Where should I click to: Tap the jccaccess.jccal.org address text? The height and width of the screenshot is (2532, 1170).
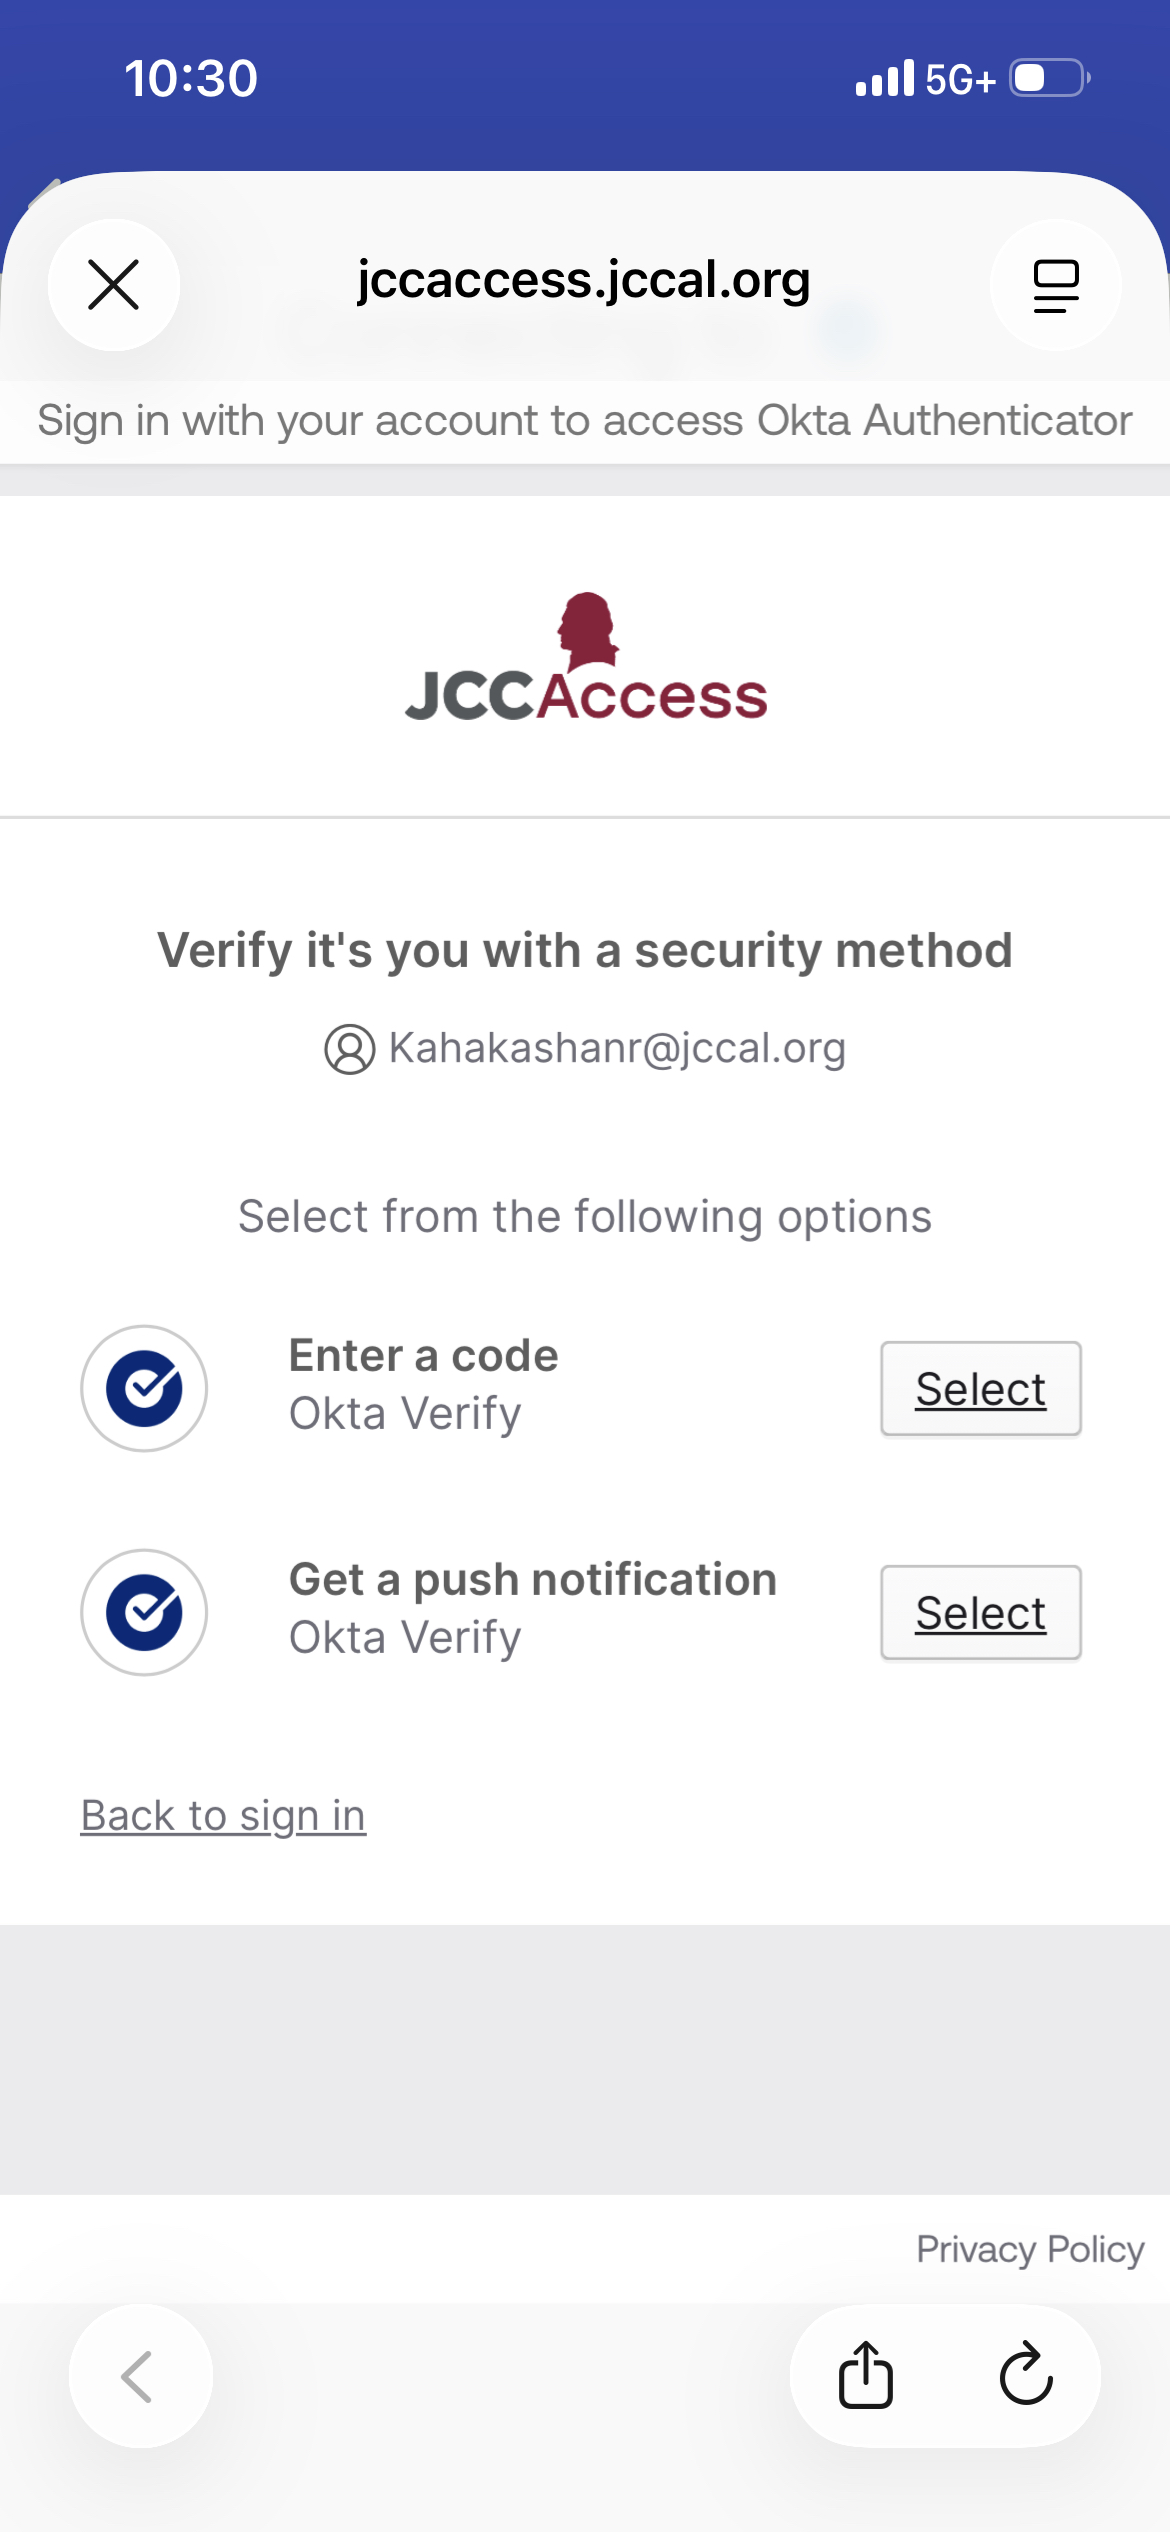click(x=583, y=281)
